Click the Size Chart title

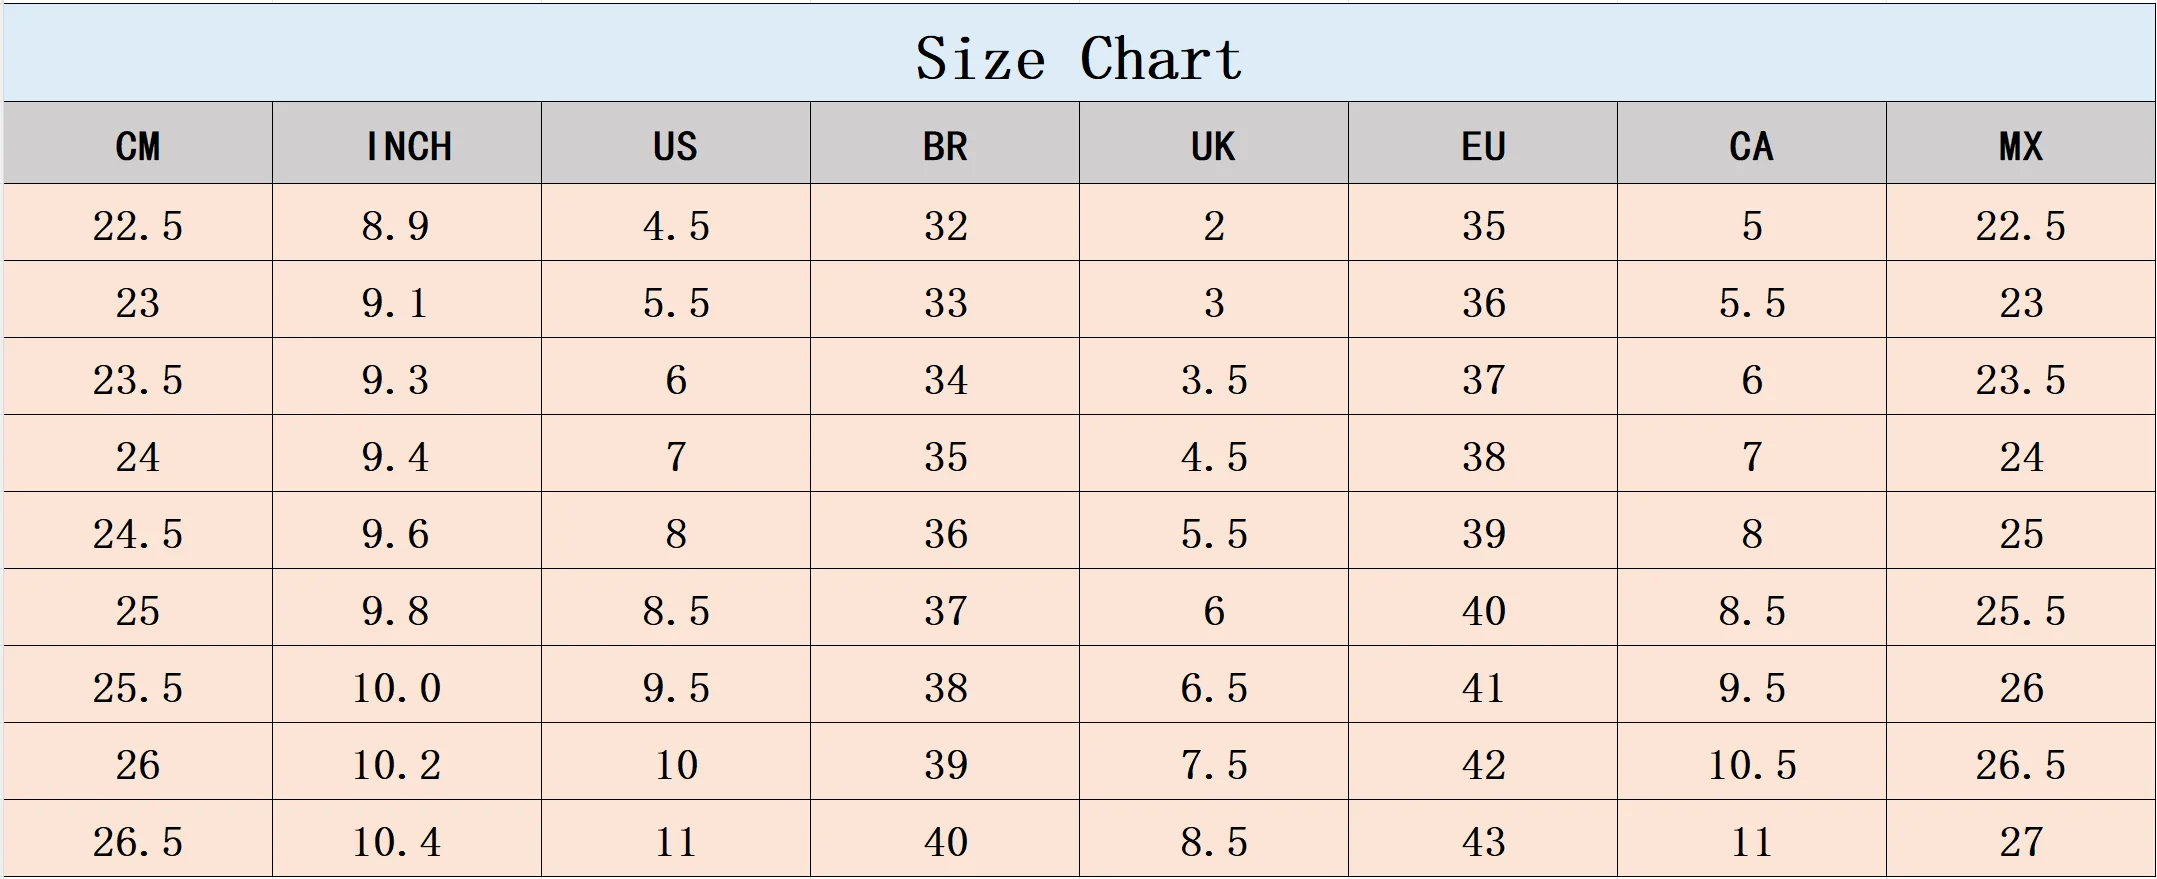pos(1078,58)
